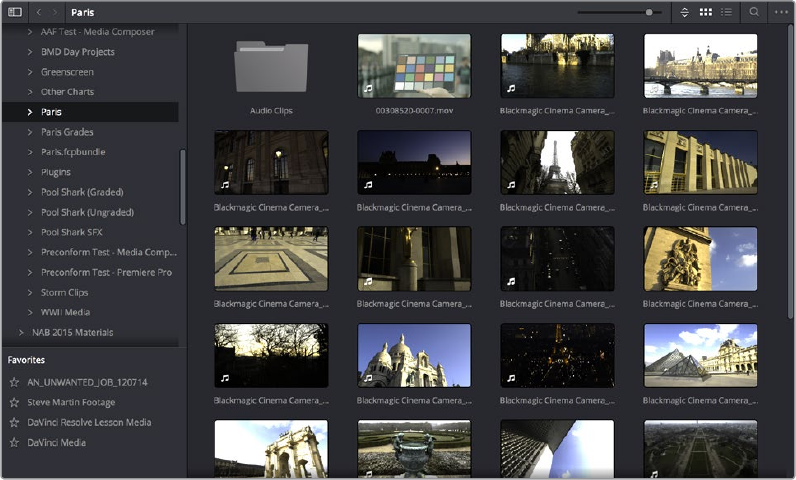Expand the Greenscreen folder chevron

pos(29,72)
